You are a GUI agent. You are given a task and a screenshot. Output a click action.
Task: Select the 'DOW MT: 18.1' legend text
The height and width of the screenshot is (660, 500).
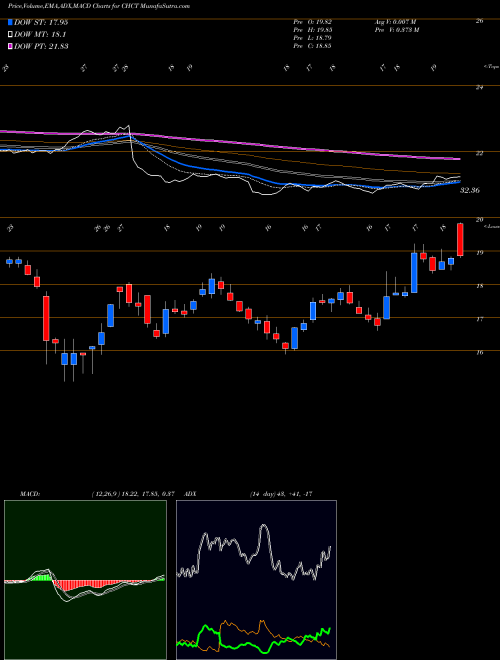pos(40,35)
